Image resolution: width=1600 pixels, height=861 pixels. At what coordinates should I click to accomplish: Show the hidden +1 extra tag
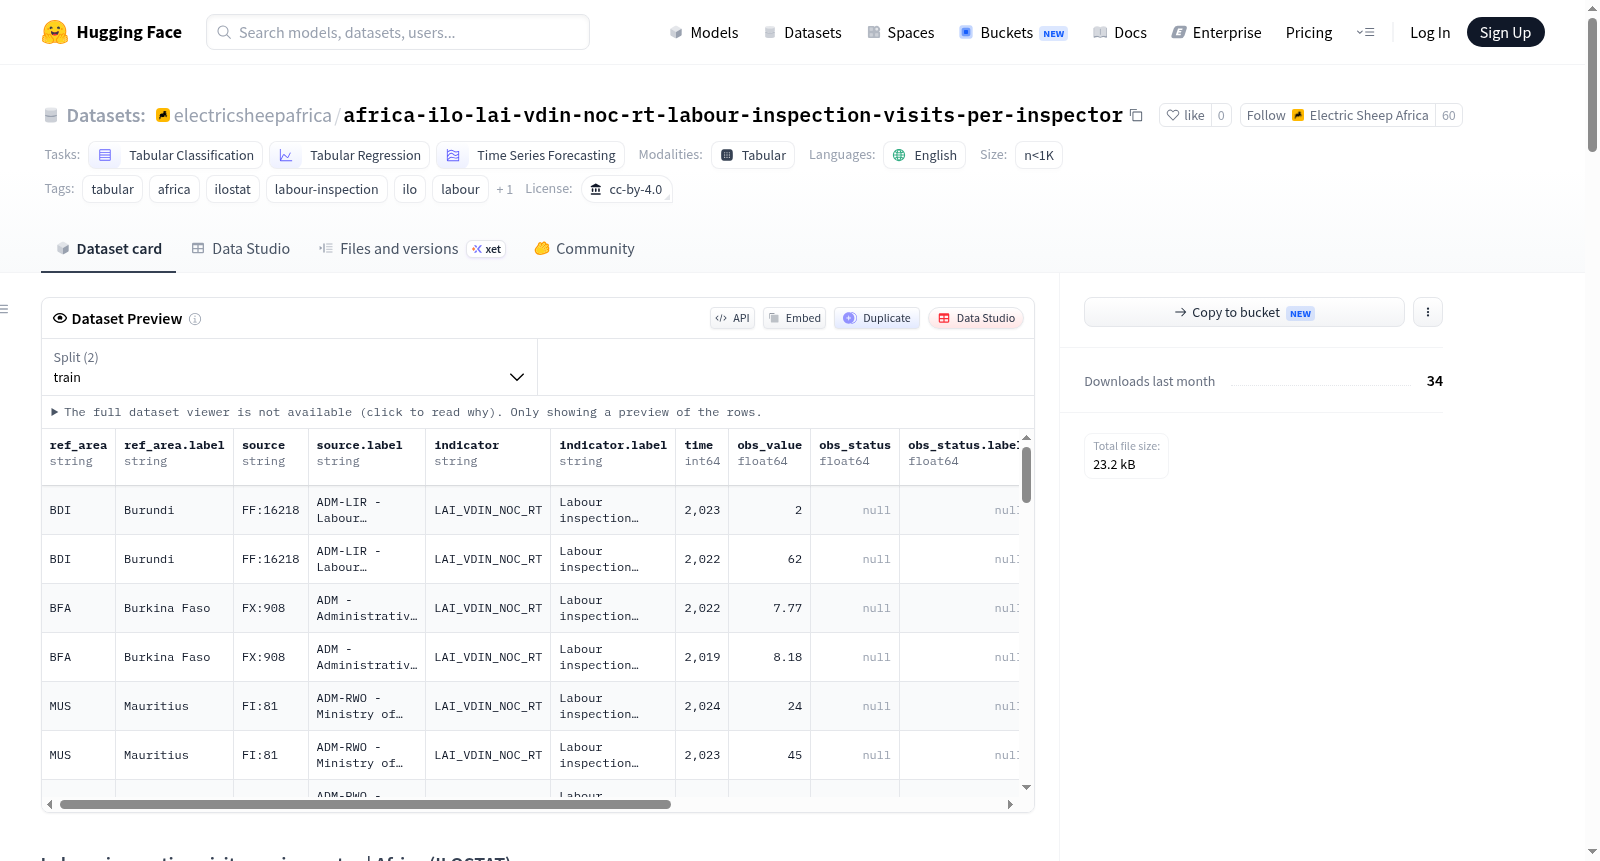pyautogui.click(x=504, y=189)
